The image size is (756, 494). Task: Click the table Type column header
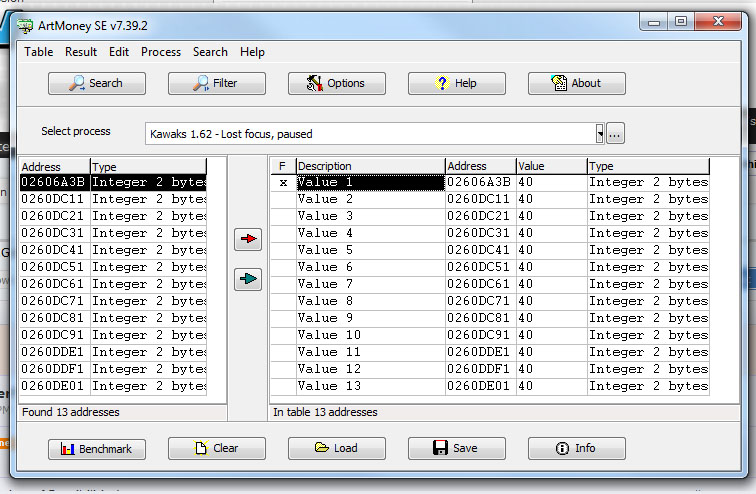[x=648, y=166]
